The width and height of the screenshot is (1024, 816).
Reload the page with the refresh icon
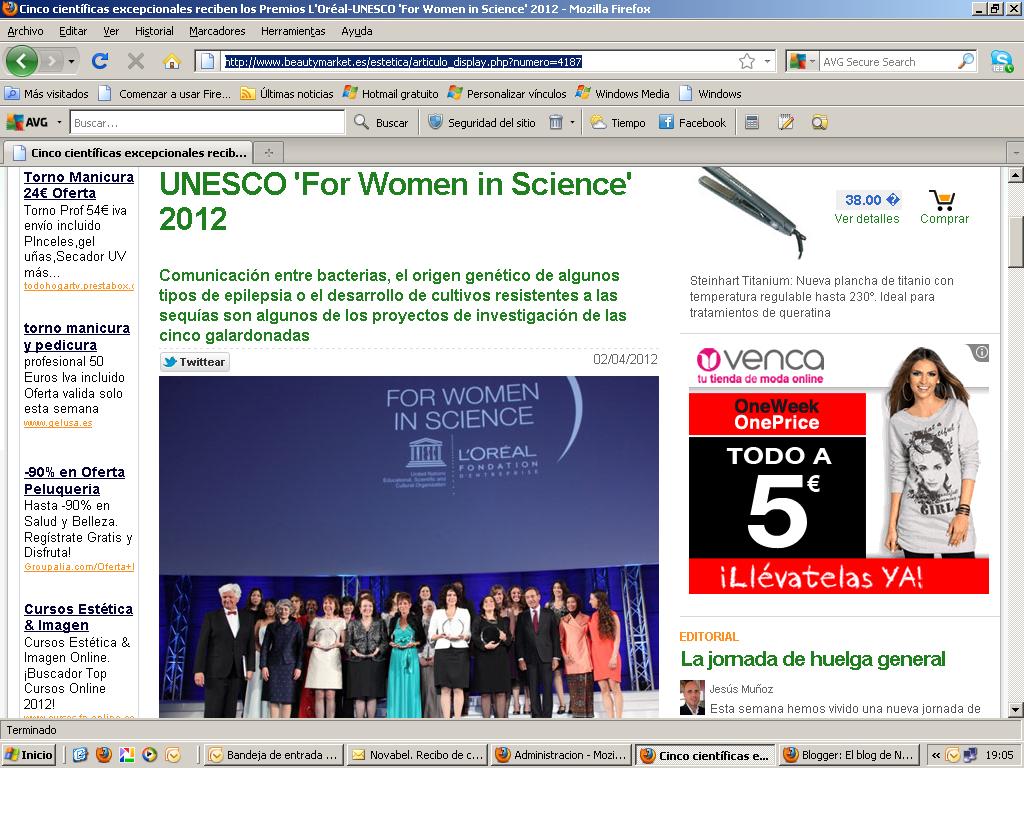[100, 61]
